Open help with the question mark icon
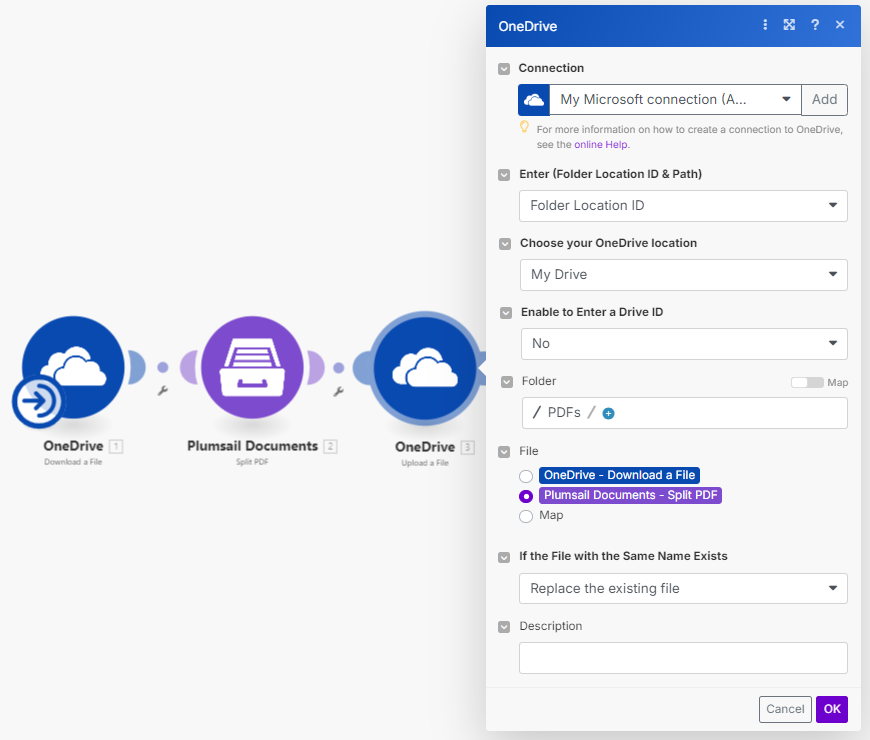This screenshot has width=870, height=740. click(x=815, y=24)
